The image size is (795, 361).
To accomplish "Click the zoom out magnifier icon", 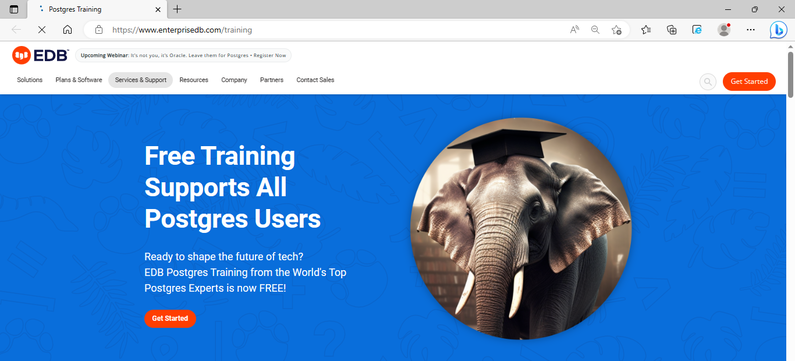I will click(x=595, y=30).
